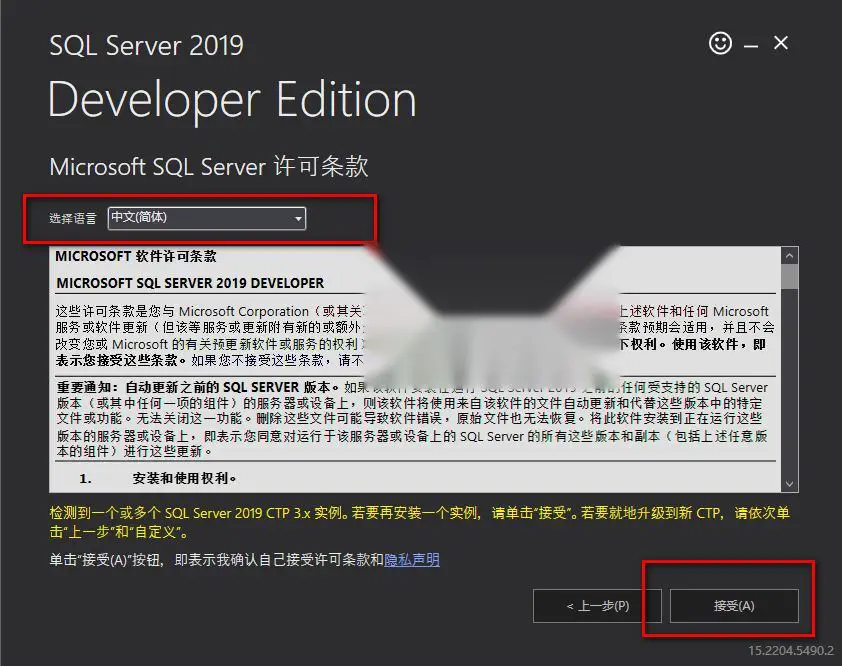The height and width of the screenshot is (666, 842).
Task: Click the section title 安装和使用权利
Action: click(184, 478)
